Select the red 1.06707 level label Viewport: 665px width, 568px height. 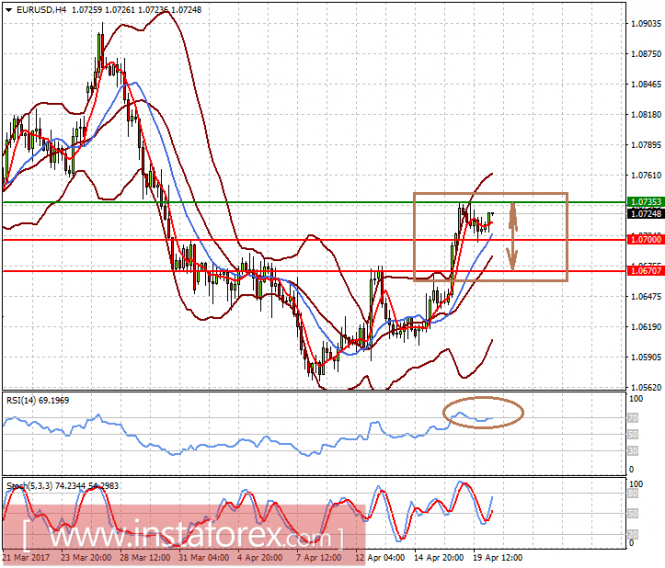(x=645, y=271)
